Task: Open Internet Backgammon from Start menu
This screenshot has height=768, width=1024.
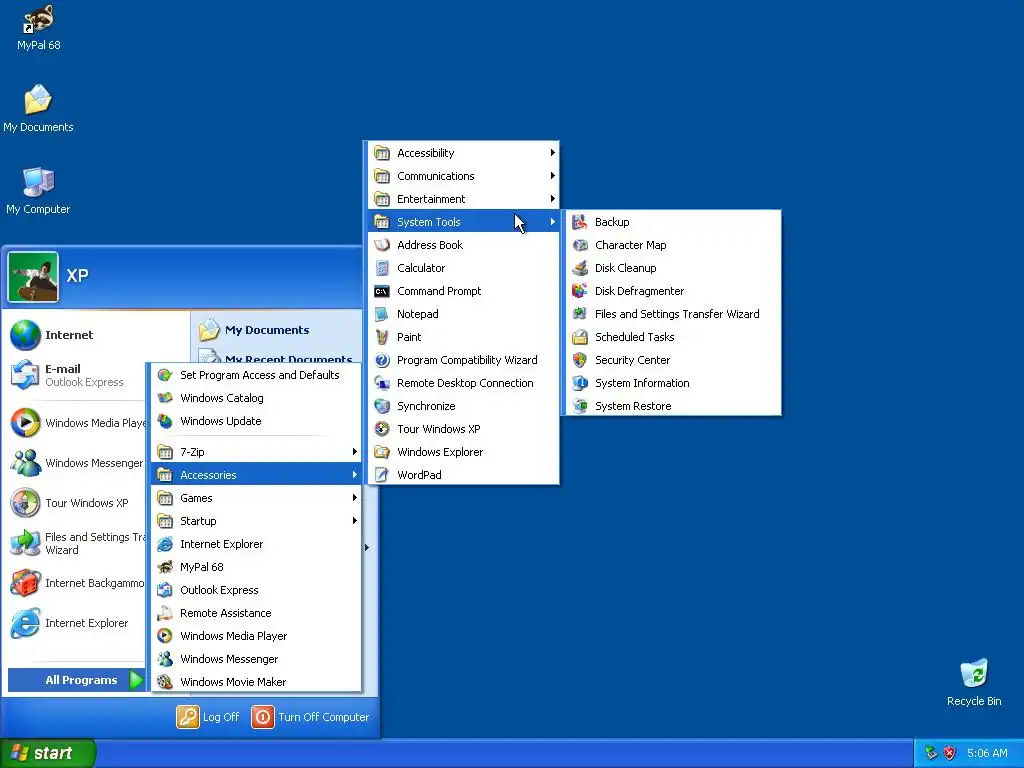Action: click(x=77, y=583)
